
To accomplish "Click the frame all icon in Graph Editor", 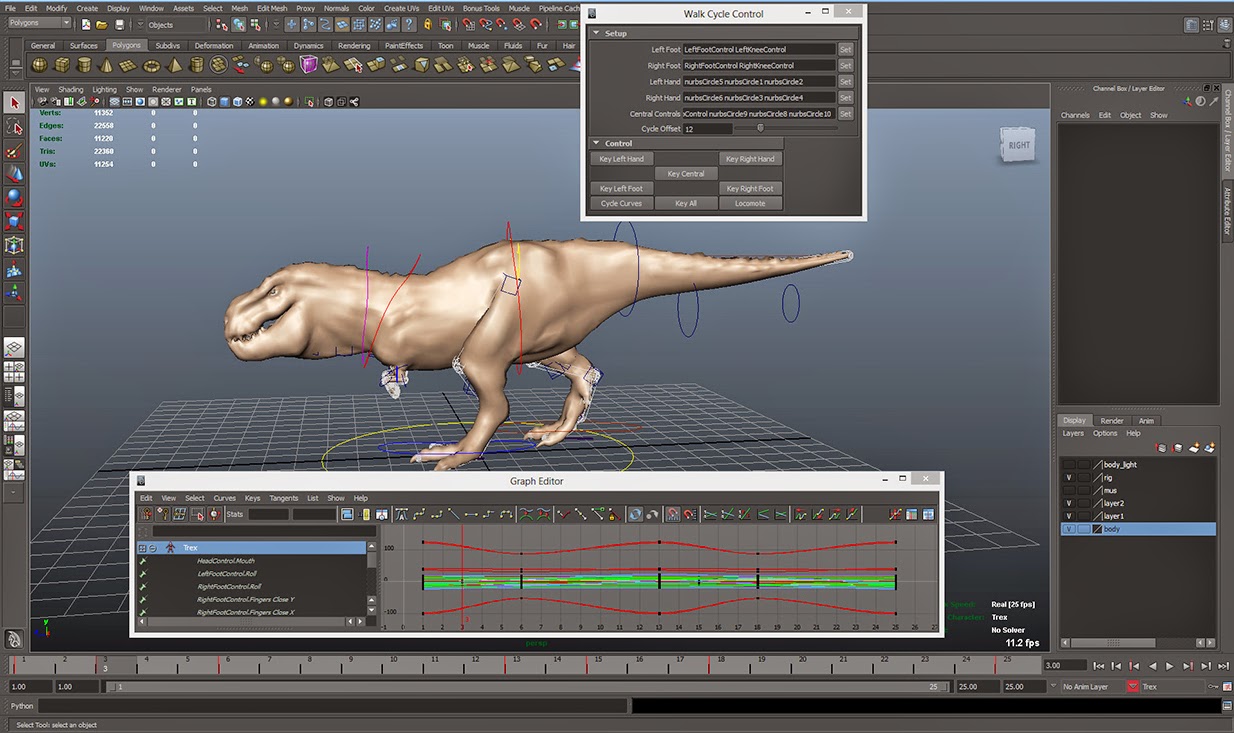I will click(348, 514).
